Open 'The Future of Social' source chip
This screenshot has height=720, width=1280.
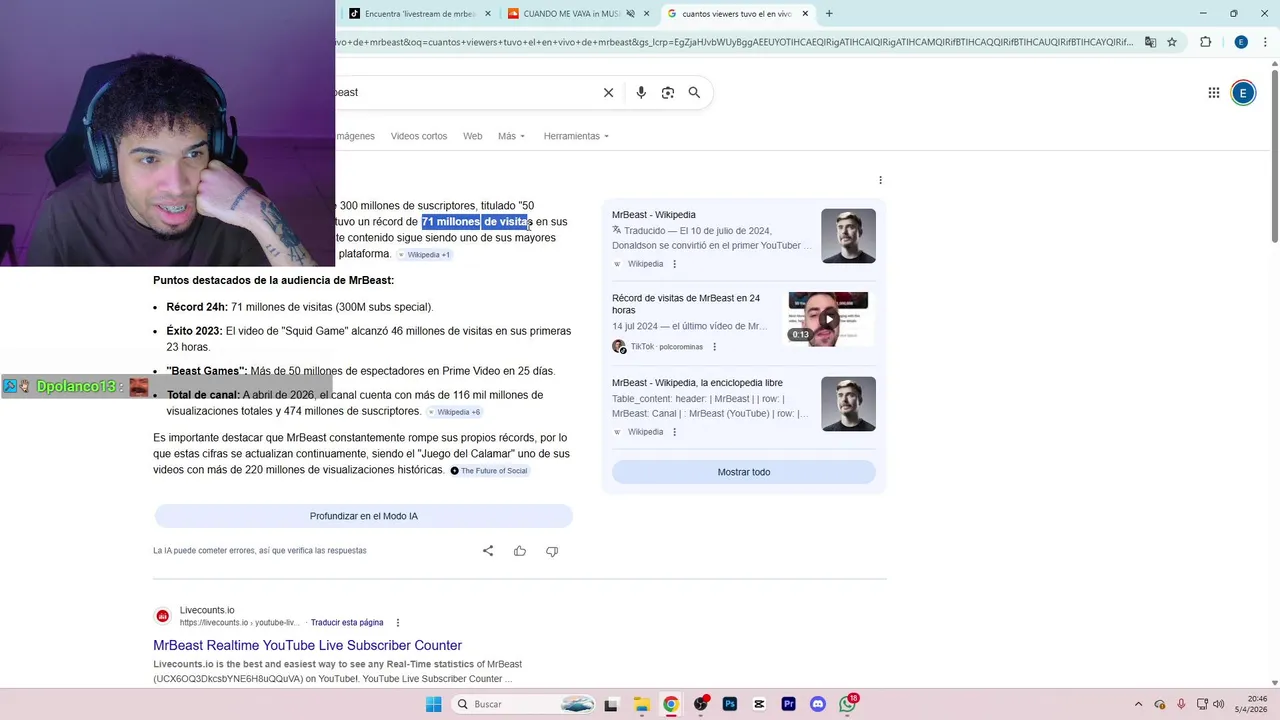(489, 471)
